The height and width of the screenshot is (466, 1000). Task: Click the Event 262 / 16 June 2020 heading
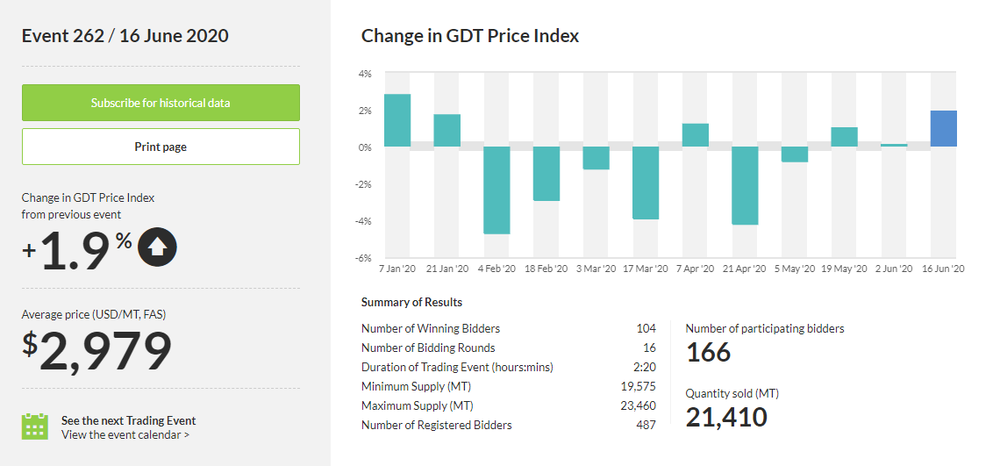point(126,37)
